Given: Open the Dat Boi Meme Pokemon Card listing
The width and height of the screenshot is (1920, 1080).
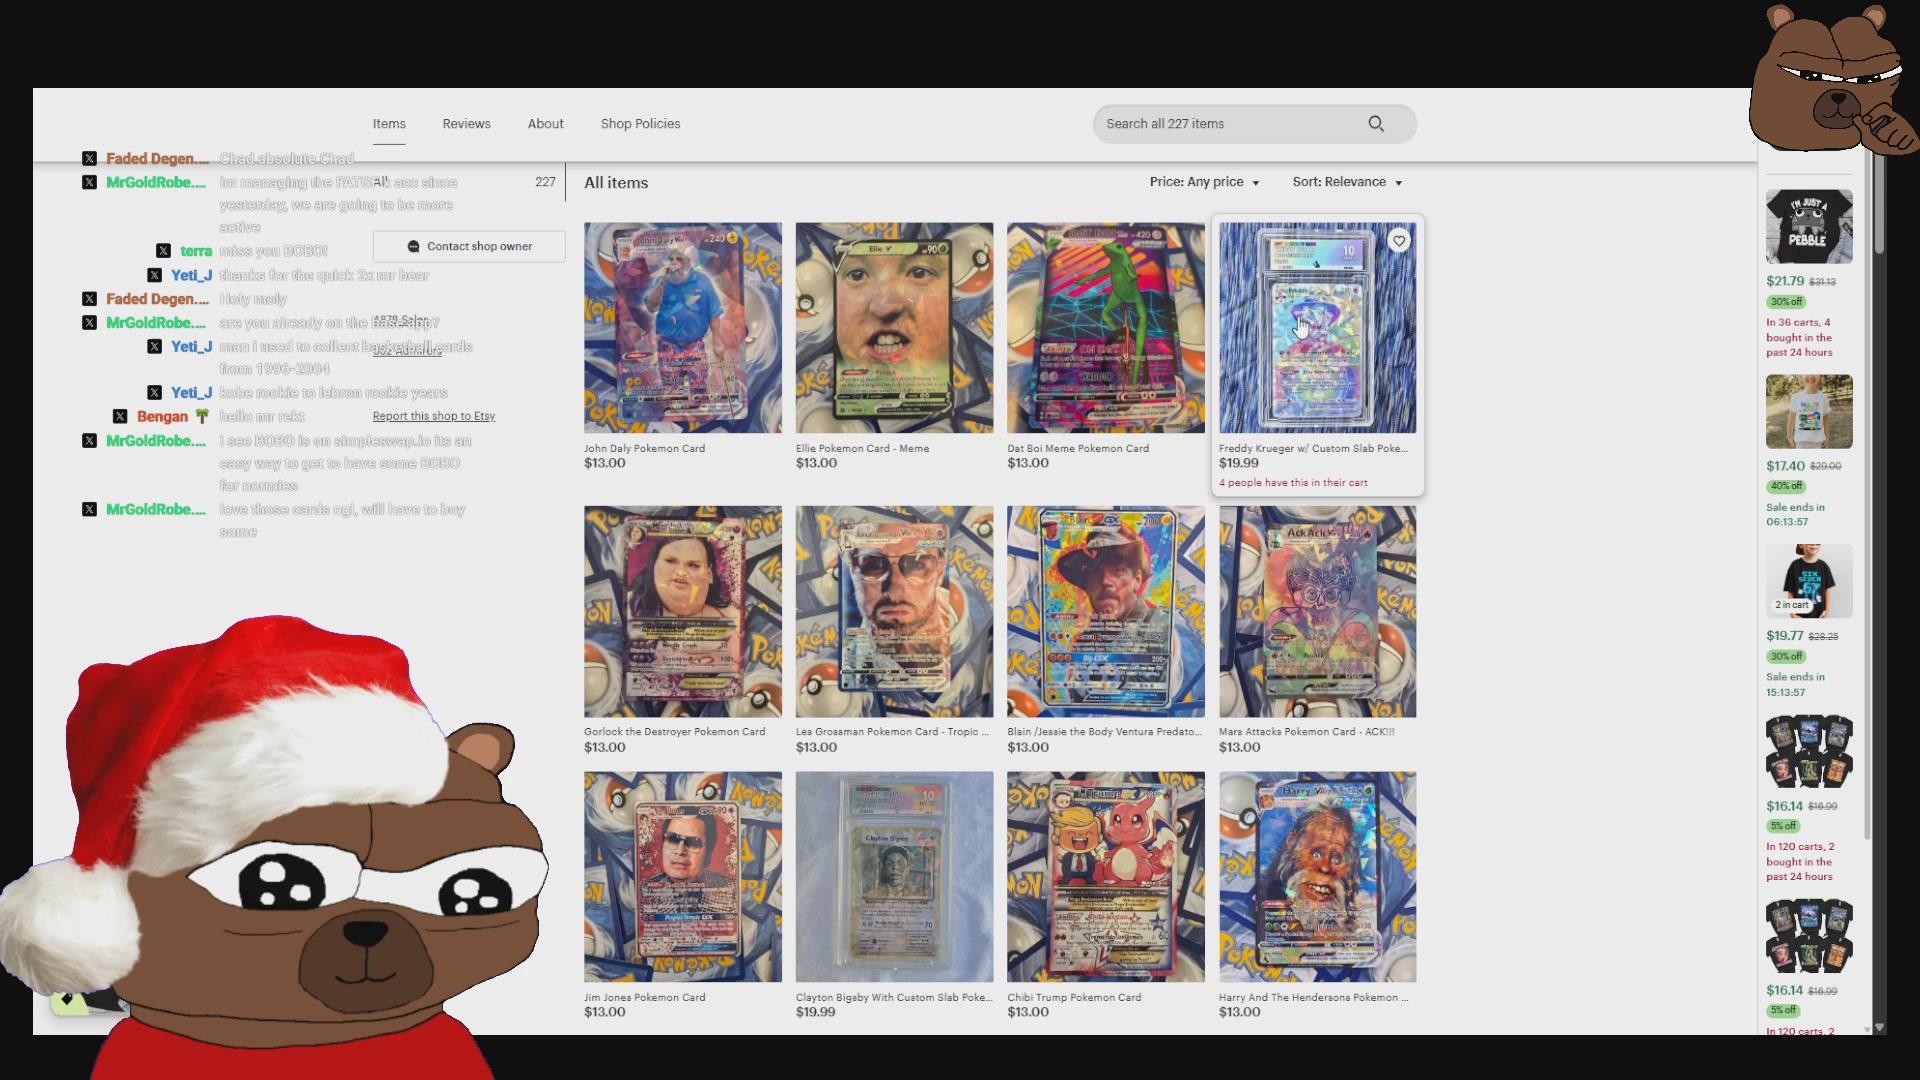Looking at the screenshot, I should point(1105,328).
